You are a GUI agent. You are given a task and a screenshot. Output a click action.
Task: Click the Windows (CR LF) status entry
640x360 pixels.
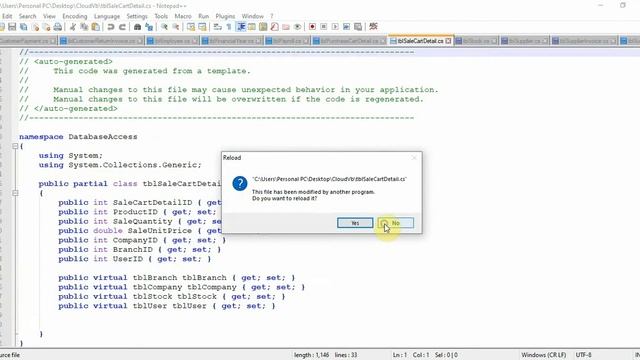[544, 355]
